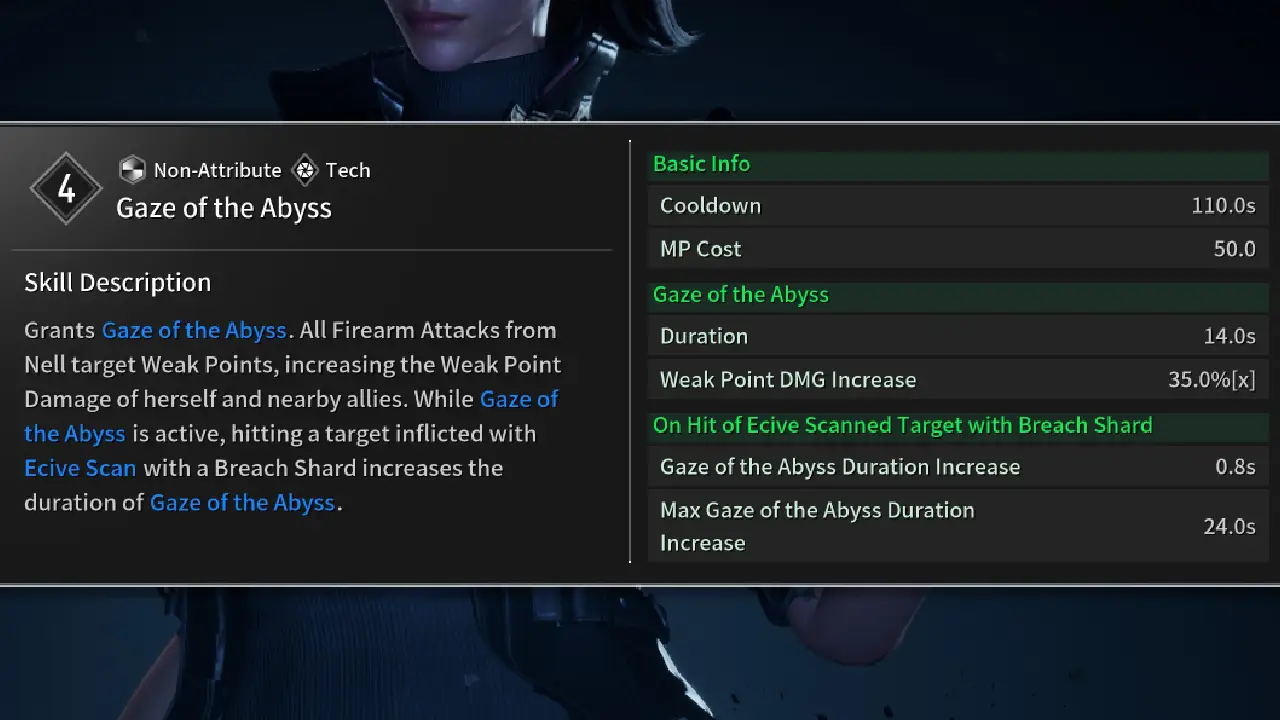Click the diamond skill level 4 emblem
This screenshot has height=720, width=1280.
click(x=66, y=188)
